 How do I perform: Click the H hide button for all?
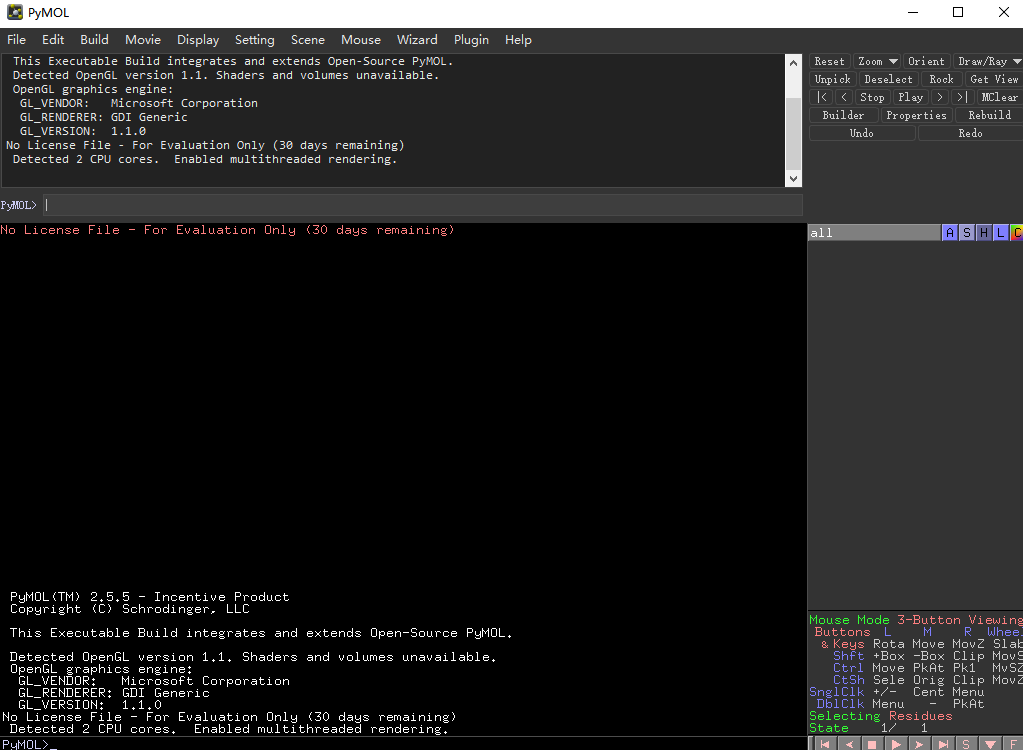(x=984, y=233)
